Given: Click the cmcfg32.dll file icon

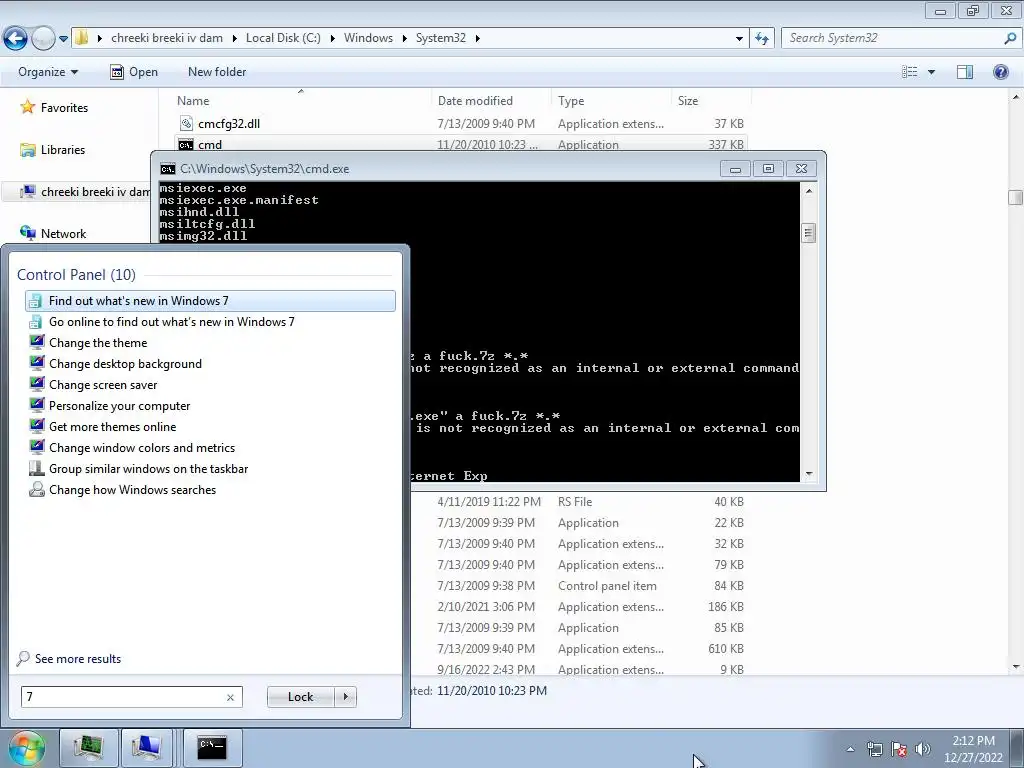Looking at the screenshot, I should [x=186, y=123].
